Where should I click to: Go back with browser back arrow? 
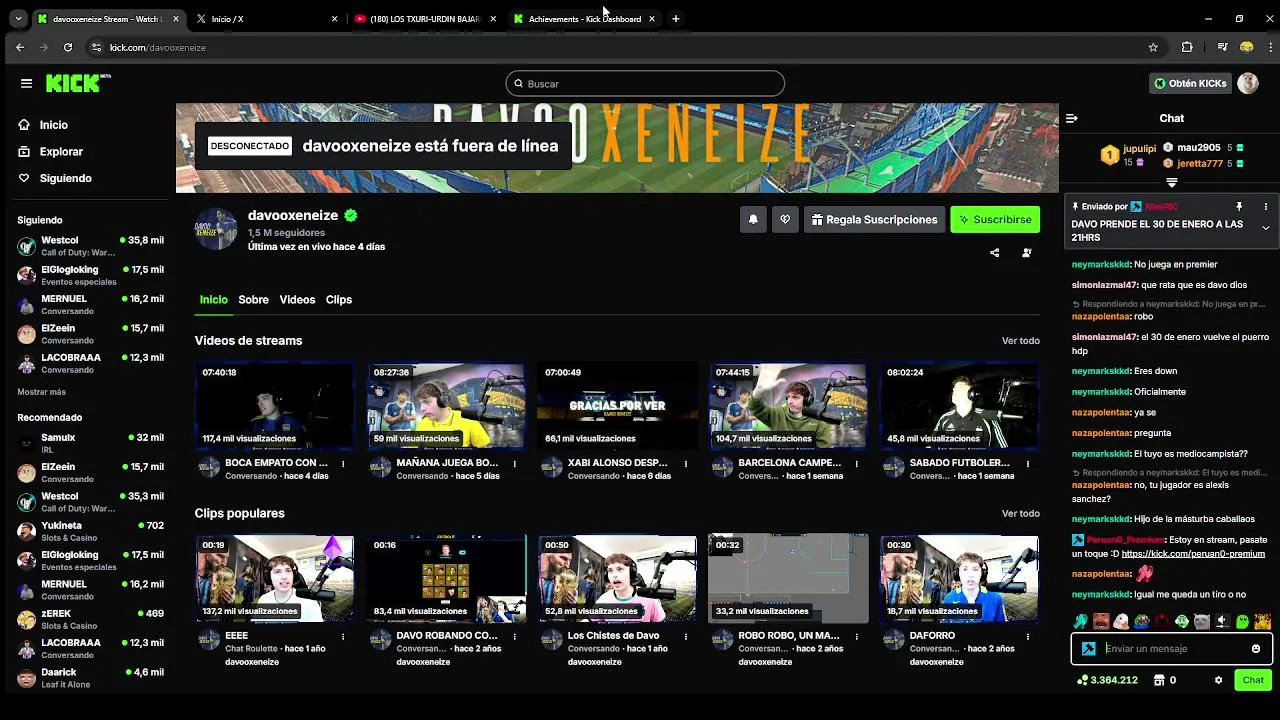20,47
